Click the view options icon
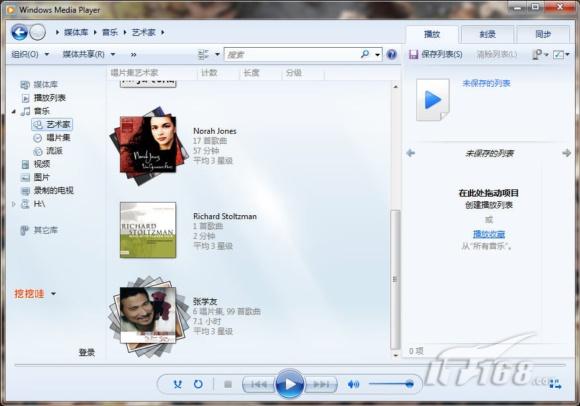Viewport: 580px width, 406px height. [203, 55]
